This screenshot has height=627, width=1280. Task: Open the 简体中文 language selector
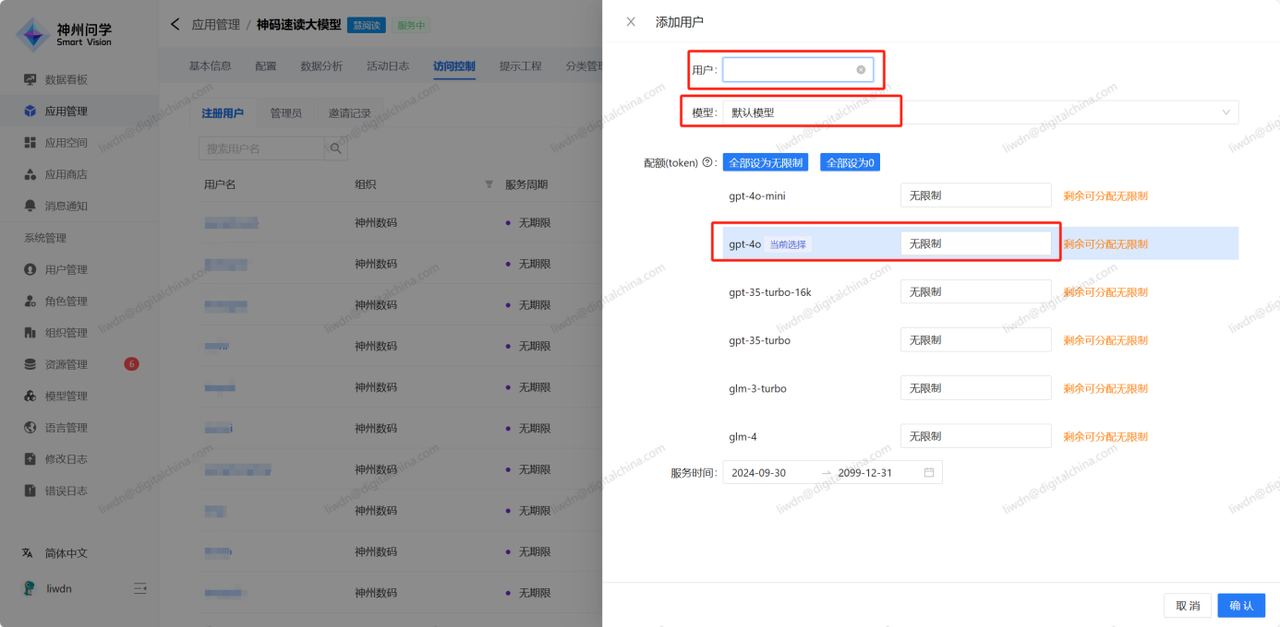pos(66,553)
